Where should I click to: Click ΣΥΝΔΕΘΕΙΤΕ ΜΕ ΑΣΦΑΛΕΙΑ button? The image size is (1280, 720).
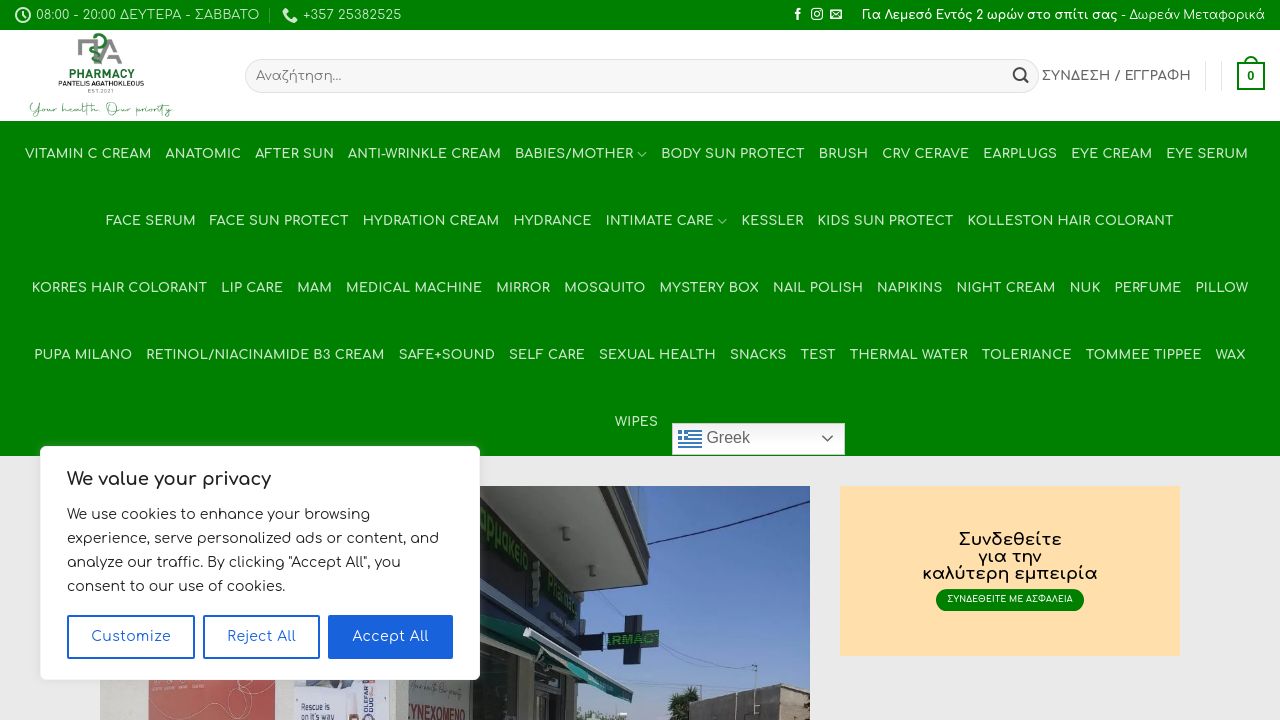coord(1010,600)
